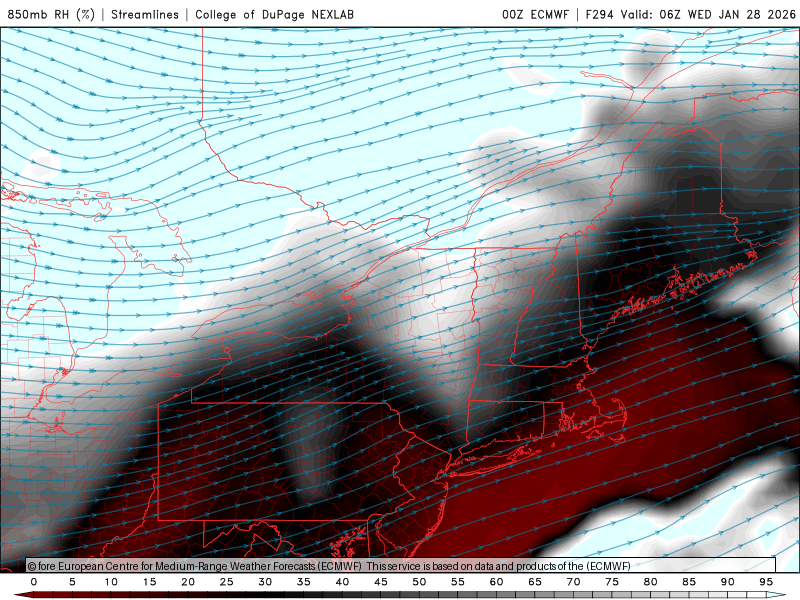Click the '65' label on the color scale

pyautogui.click(x=535, y=582)
